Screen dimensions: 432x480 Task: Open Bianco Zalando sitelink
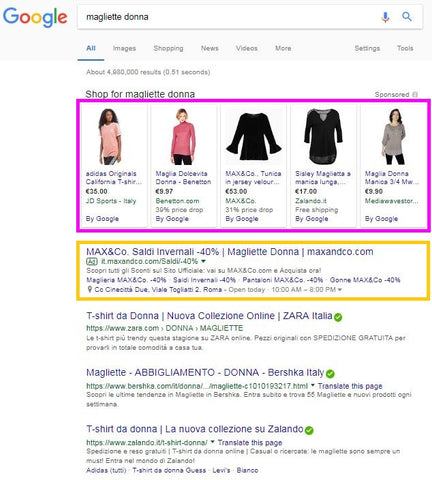click(x=247, y=470)
